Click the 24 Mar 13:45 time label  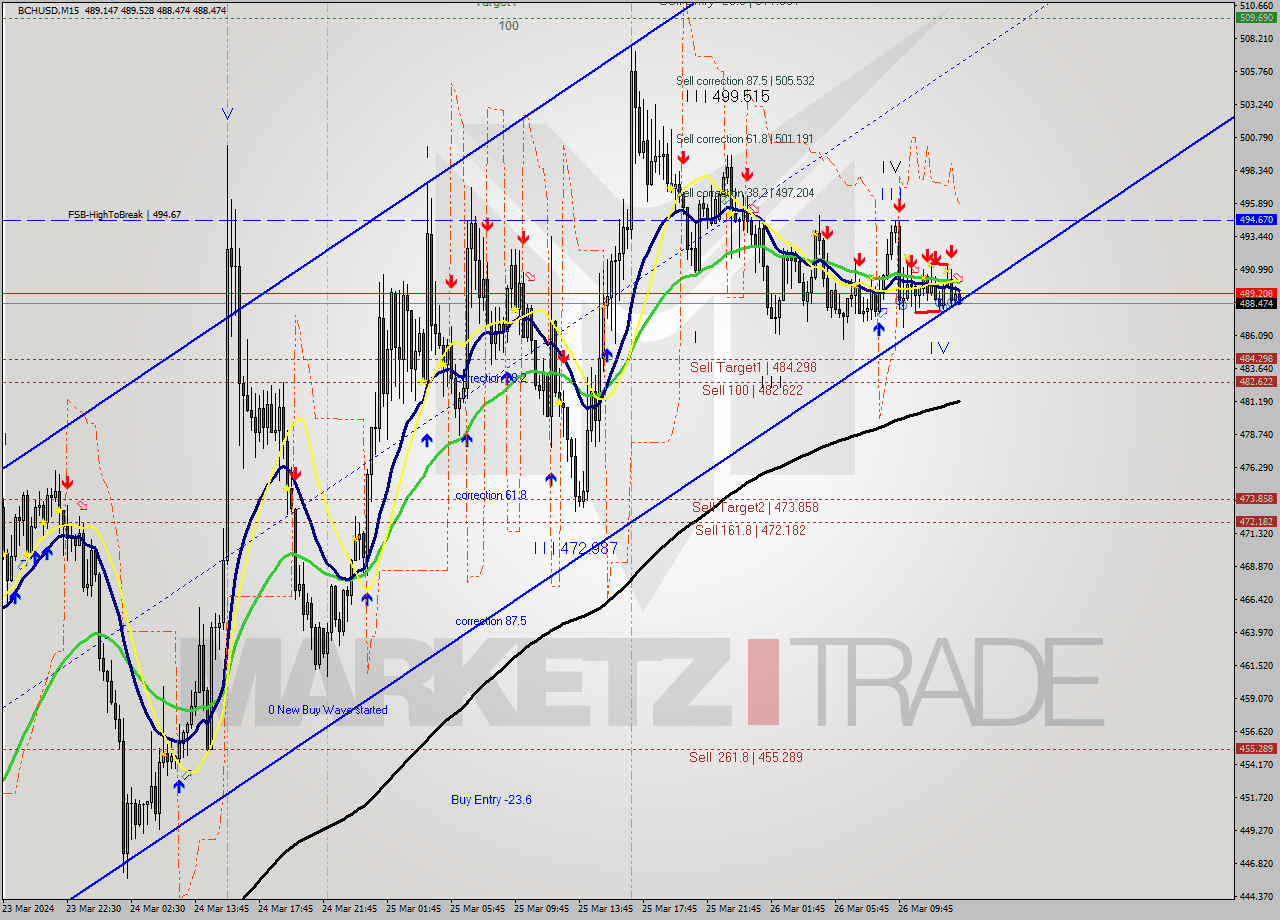click(x=222, y=909)
